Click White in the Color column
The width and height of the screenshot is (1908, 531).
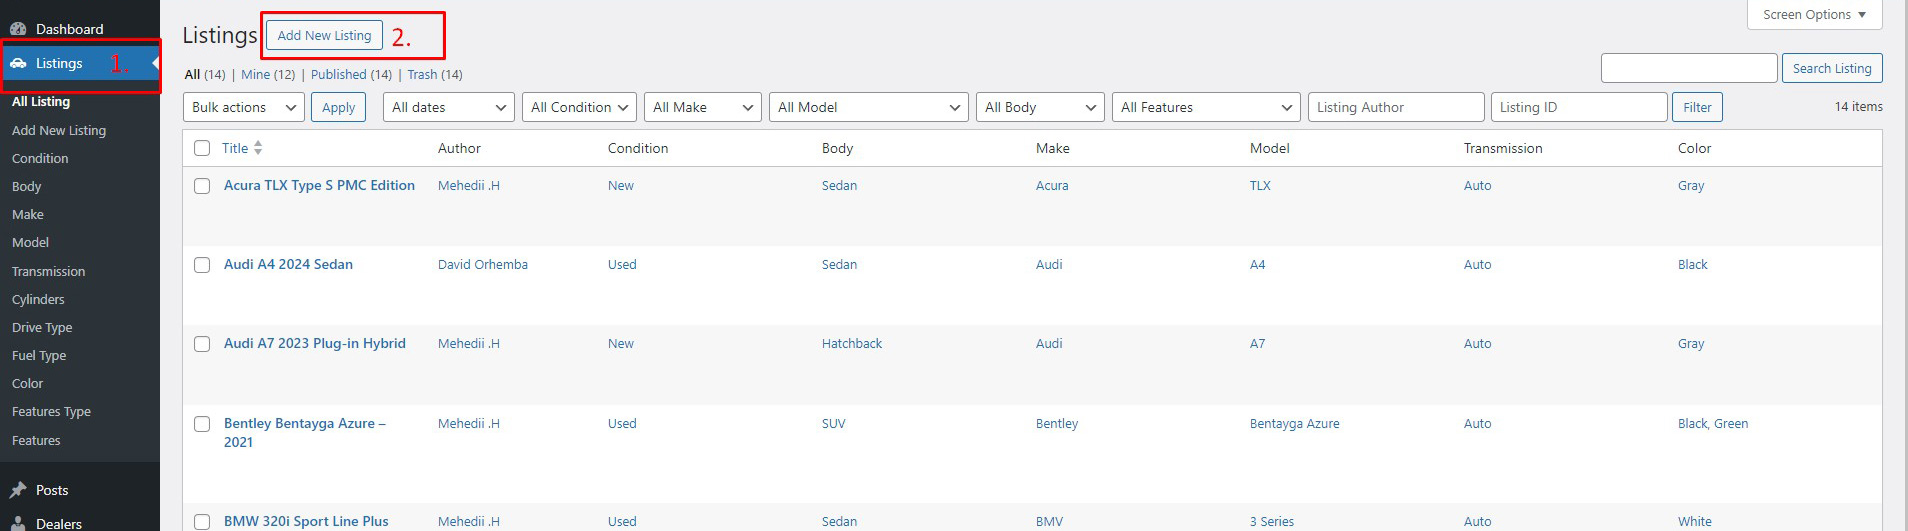tap(1695, 521)
